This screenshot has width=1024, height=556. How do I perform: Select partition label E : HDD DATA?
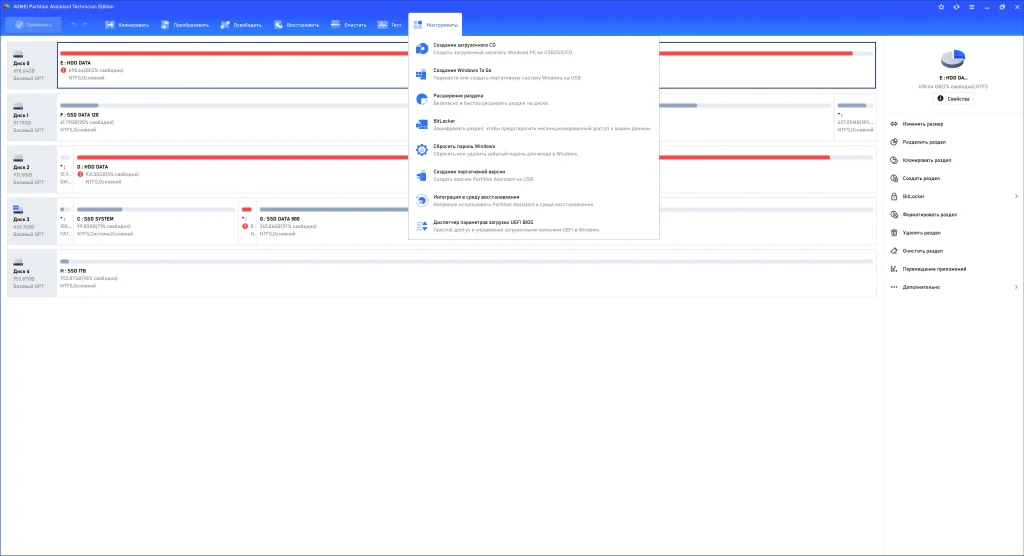[76, 63]
